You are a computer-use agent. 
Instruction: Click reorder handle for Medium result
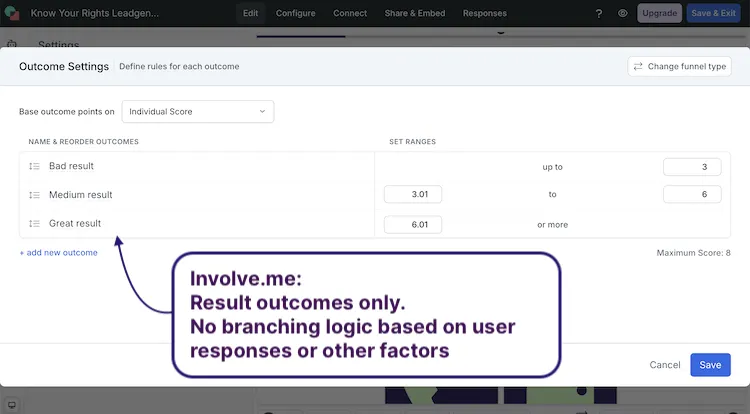[34, 195]
